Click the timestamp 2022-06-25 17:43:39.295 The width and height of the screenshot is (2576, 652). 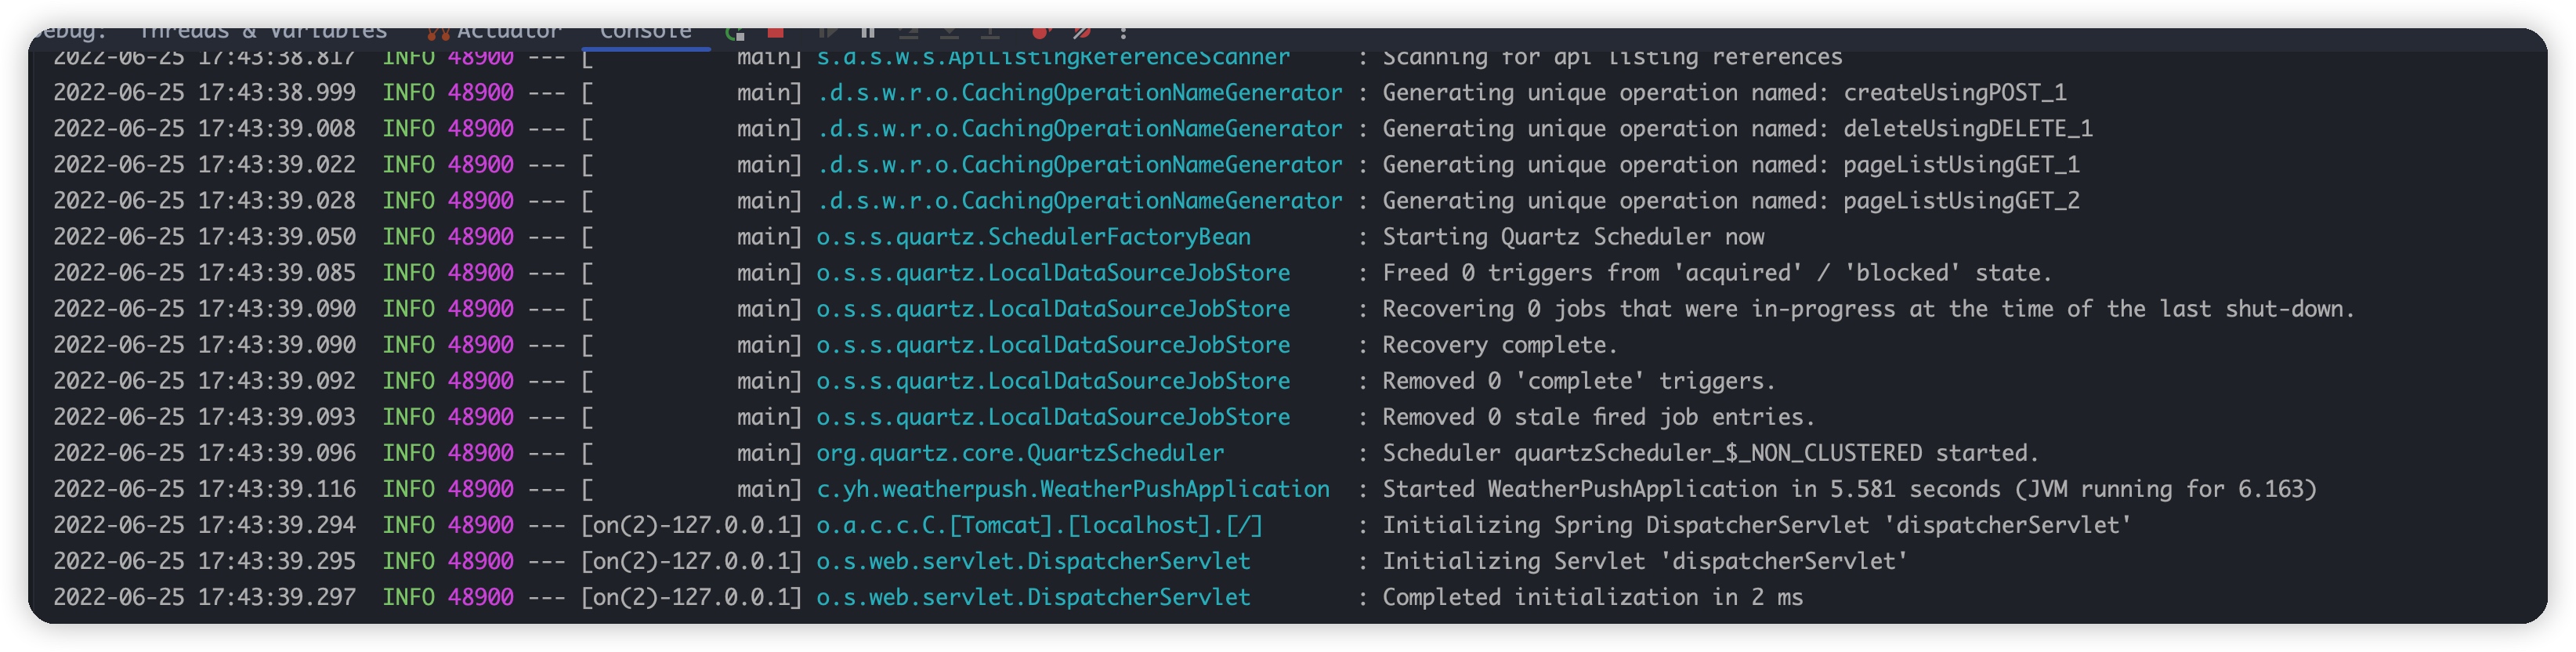click(x=204, y=561)
